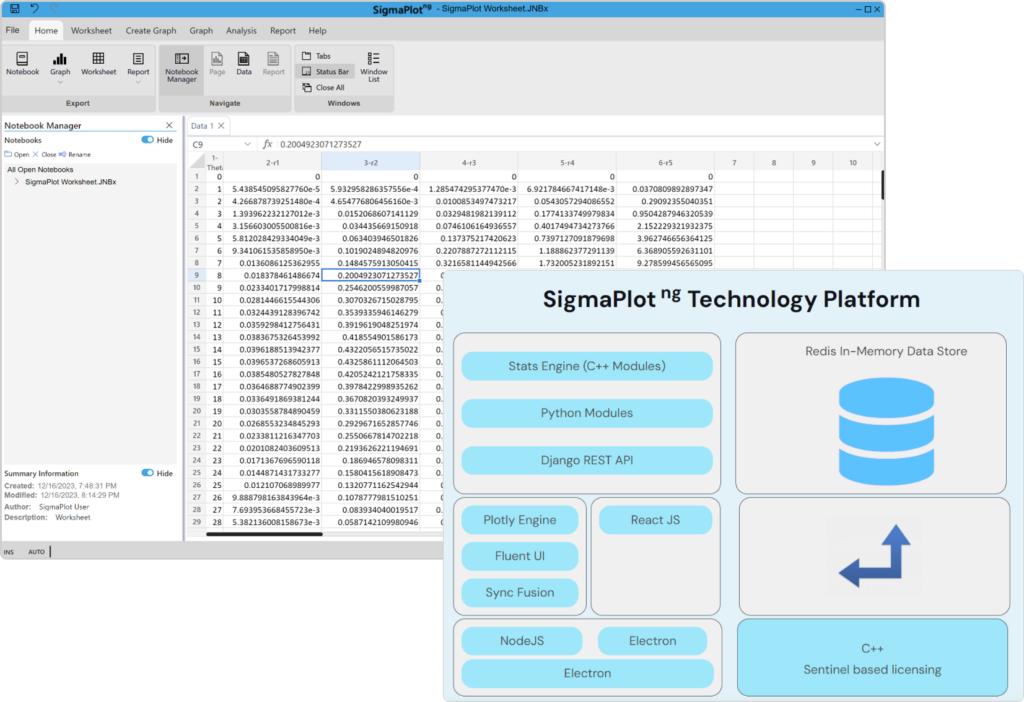This screenshot has height=702, width=1024.
Task: Open the Notebook Manager panel button
Action: 181,66
